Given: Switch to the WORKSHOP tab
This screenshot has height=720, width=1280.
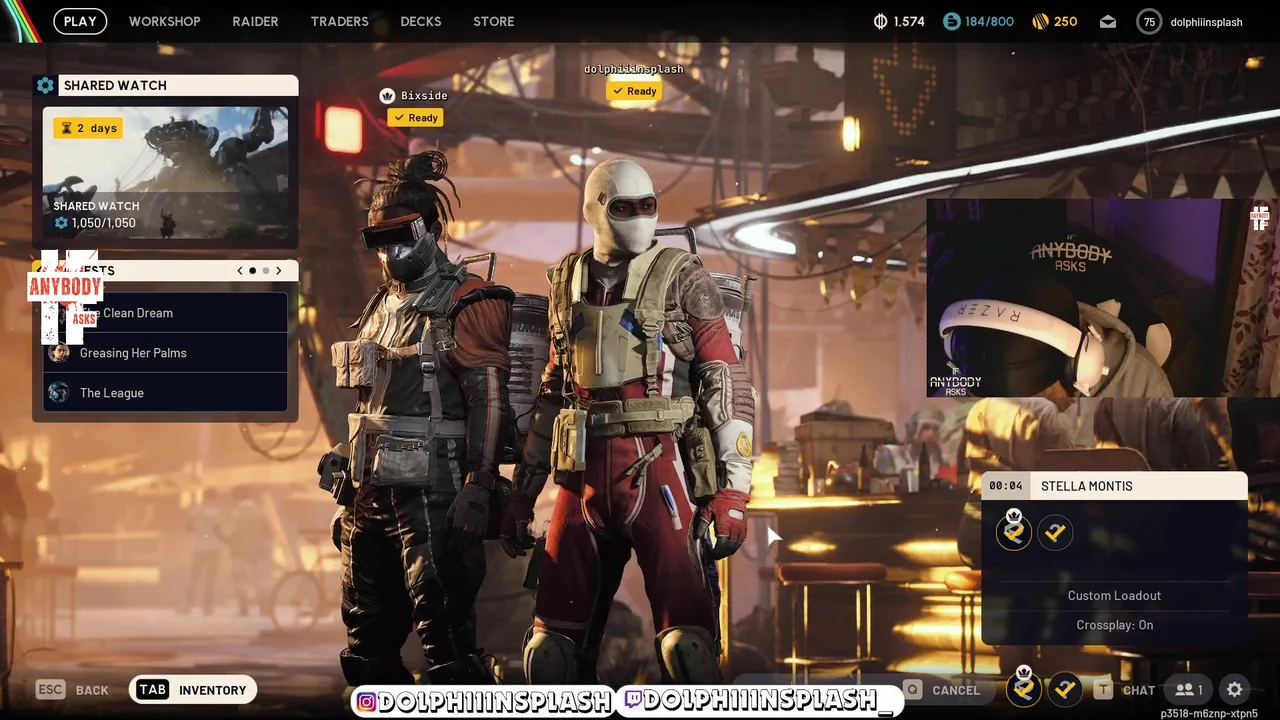Looking at the screenshot, I should coord(164,21).
